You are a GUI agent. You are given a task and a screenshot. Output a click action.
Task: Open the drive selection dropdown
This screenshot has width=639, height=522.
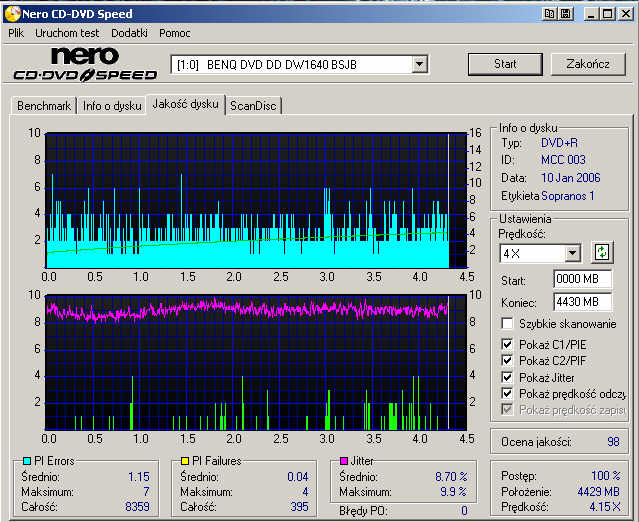pyautogui.click(x=419, y=64)
